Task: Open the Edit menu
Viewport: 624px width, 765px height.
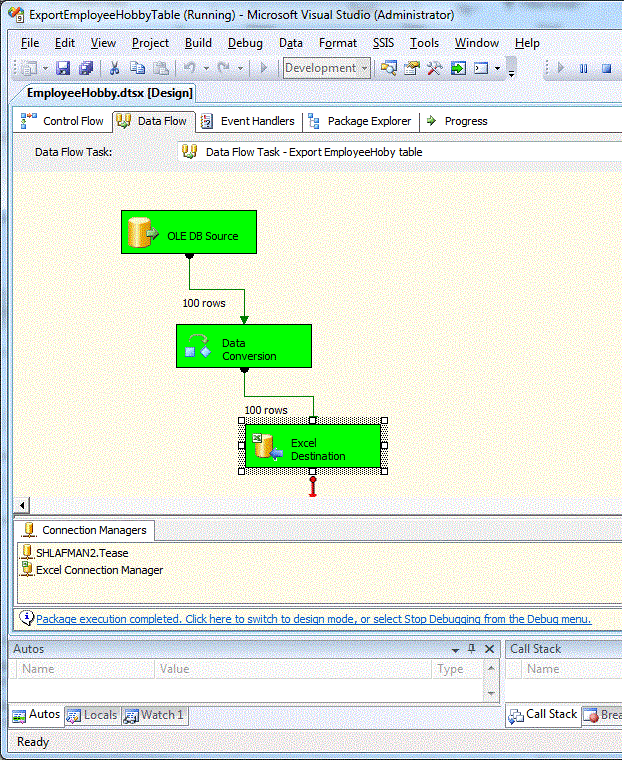Action: pyautogui.click(x=64, y=43)
